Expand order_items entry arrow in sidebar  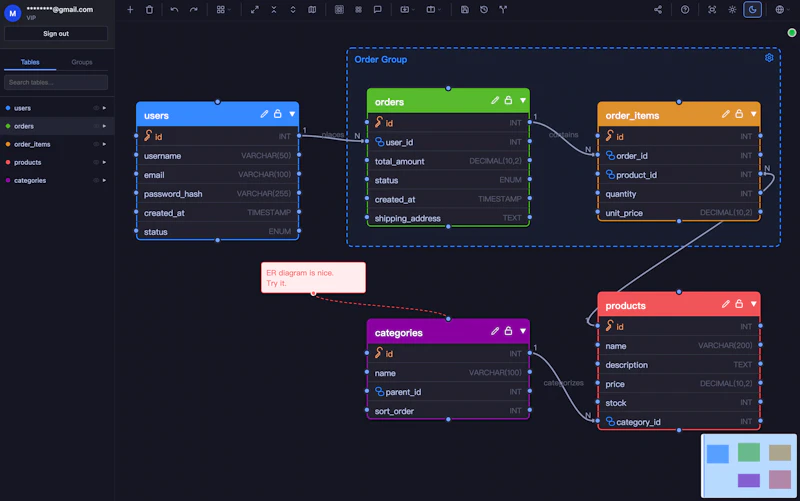(x=104, y=144)
